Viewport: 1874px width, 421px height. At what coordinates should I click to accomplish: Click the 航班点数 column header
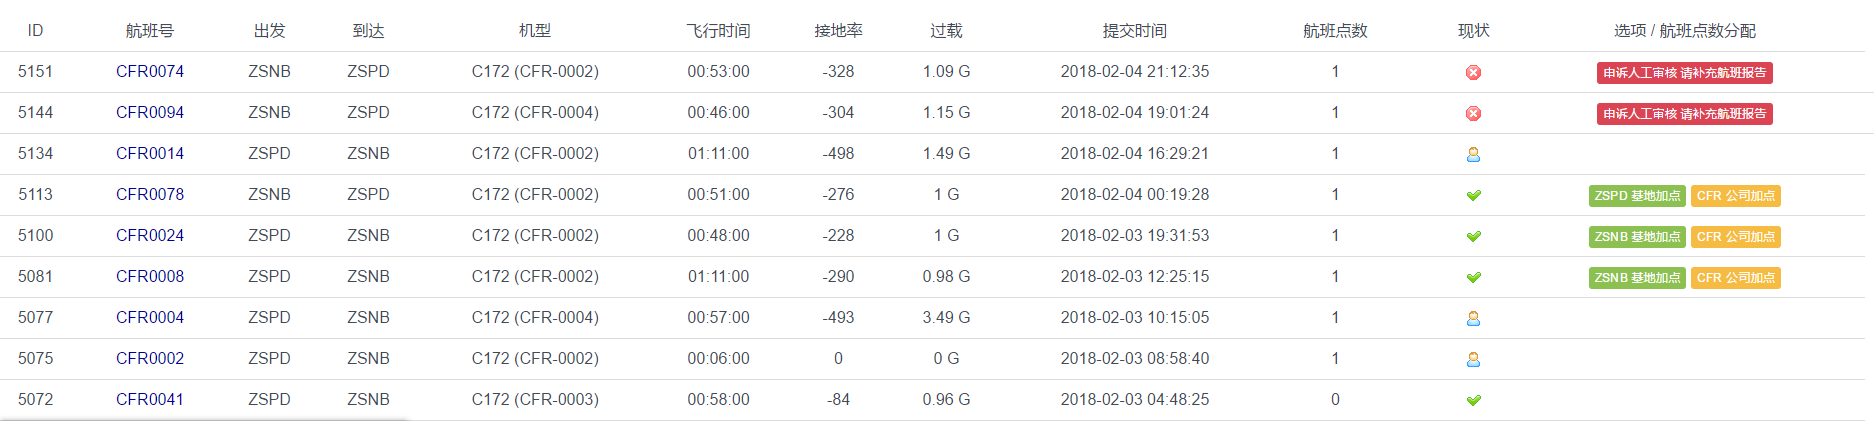(x=1335, y=31)
